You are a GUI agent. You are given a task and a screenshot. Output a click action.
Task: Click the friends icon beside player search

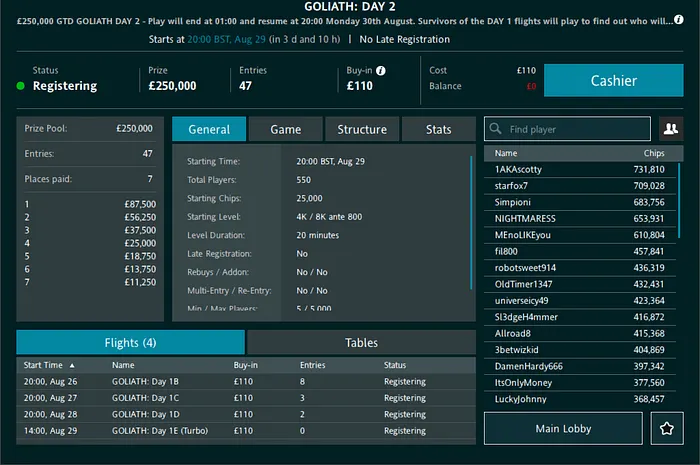(670, 129)
